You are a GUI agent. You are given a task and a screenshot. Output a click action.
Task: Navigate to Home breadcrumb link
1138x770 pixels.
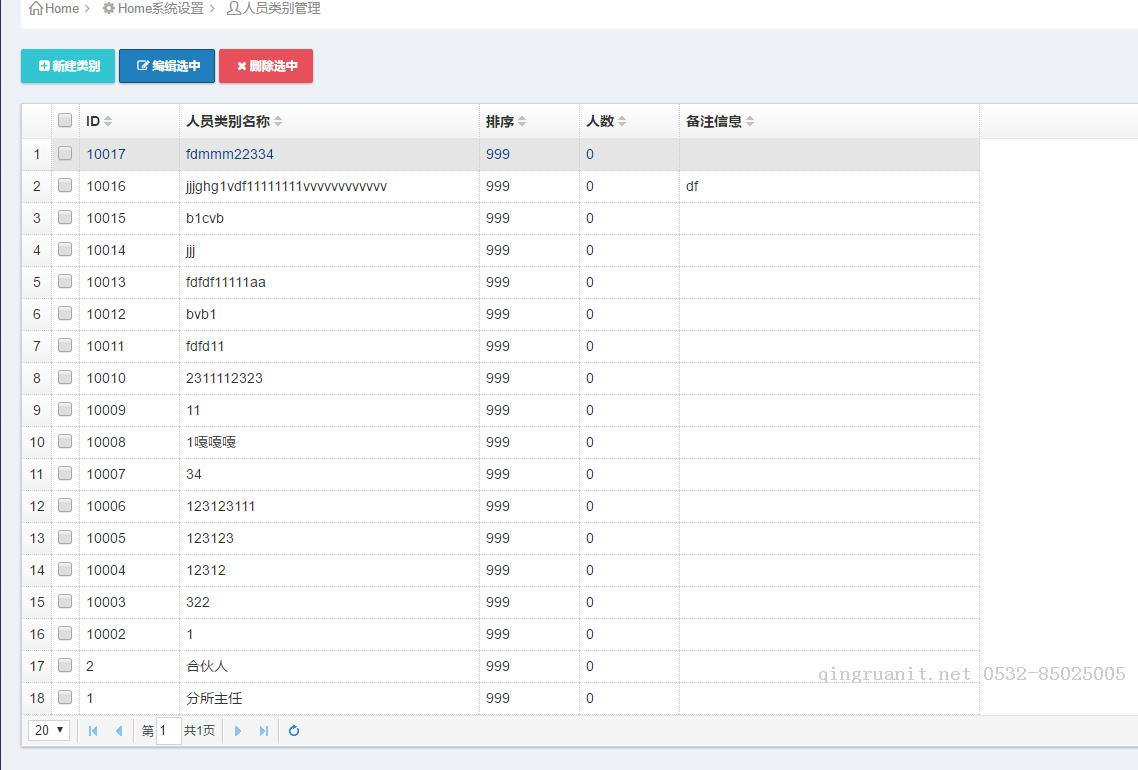(x=54, y=8)
